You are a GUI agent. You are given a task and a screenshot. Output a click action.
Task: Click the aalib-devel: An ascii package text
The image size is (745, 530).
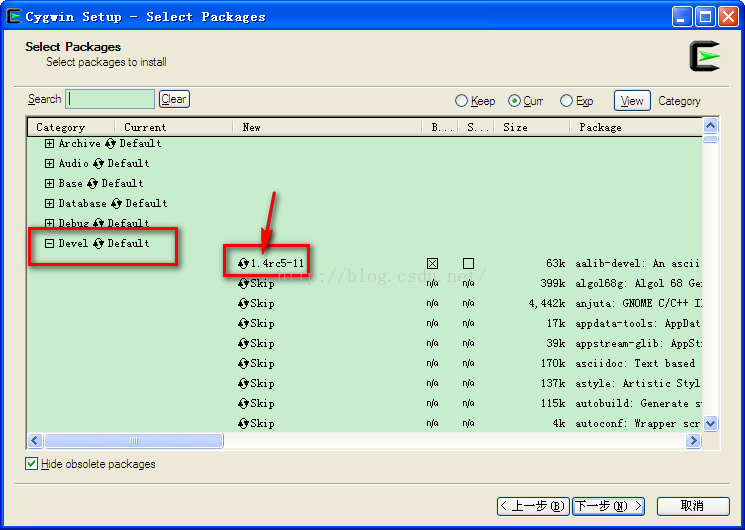tap(638, 263)
